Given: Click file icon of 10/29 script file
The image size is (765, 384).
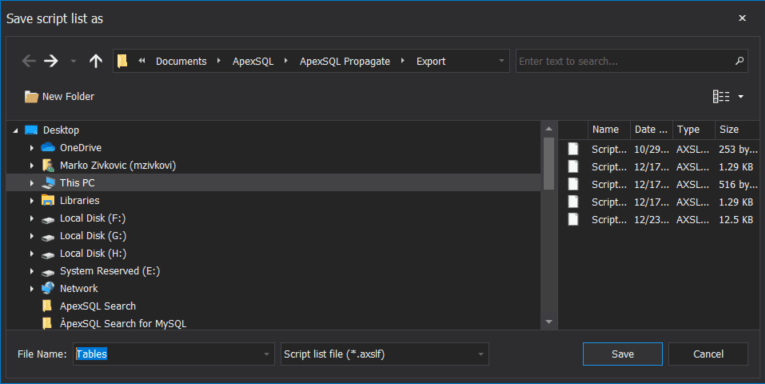Looking at the screenshot, I should tap(573, 149).
